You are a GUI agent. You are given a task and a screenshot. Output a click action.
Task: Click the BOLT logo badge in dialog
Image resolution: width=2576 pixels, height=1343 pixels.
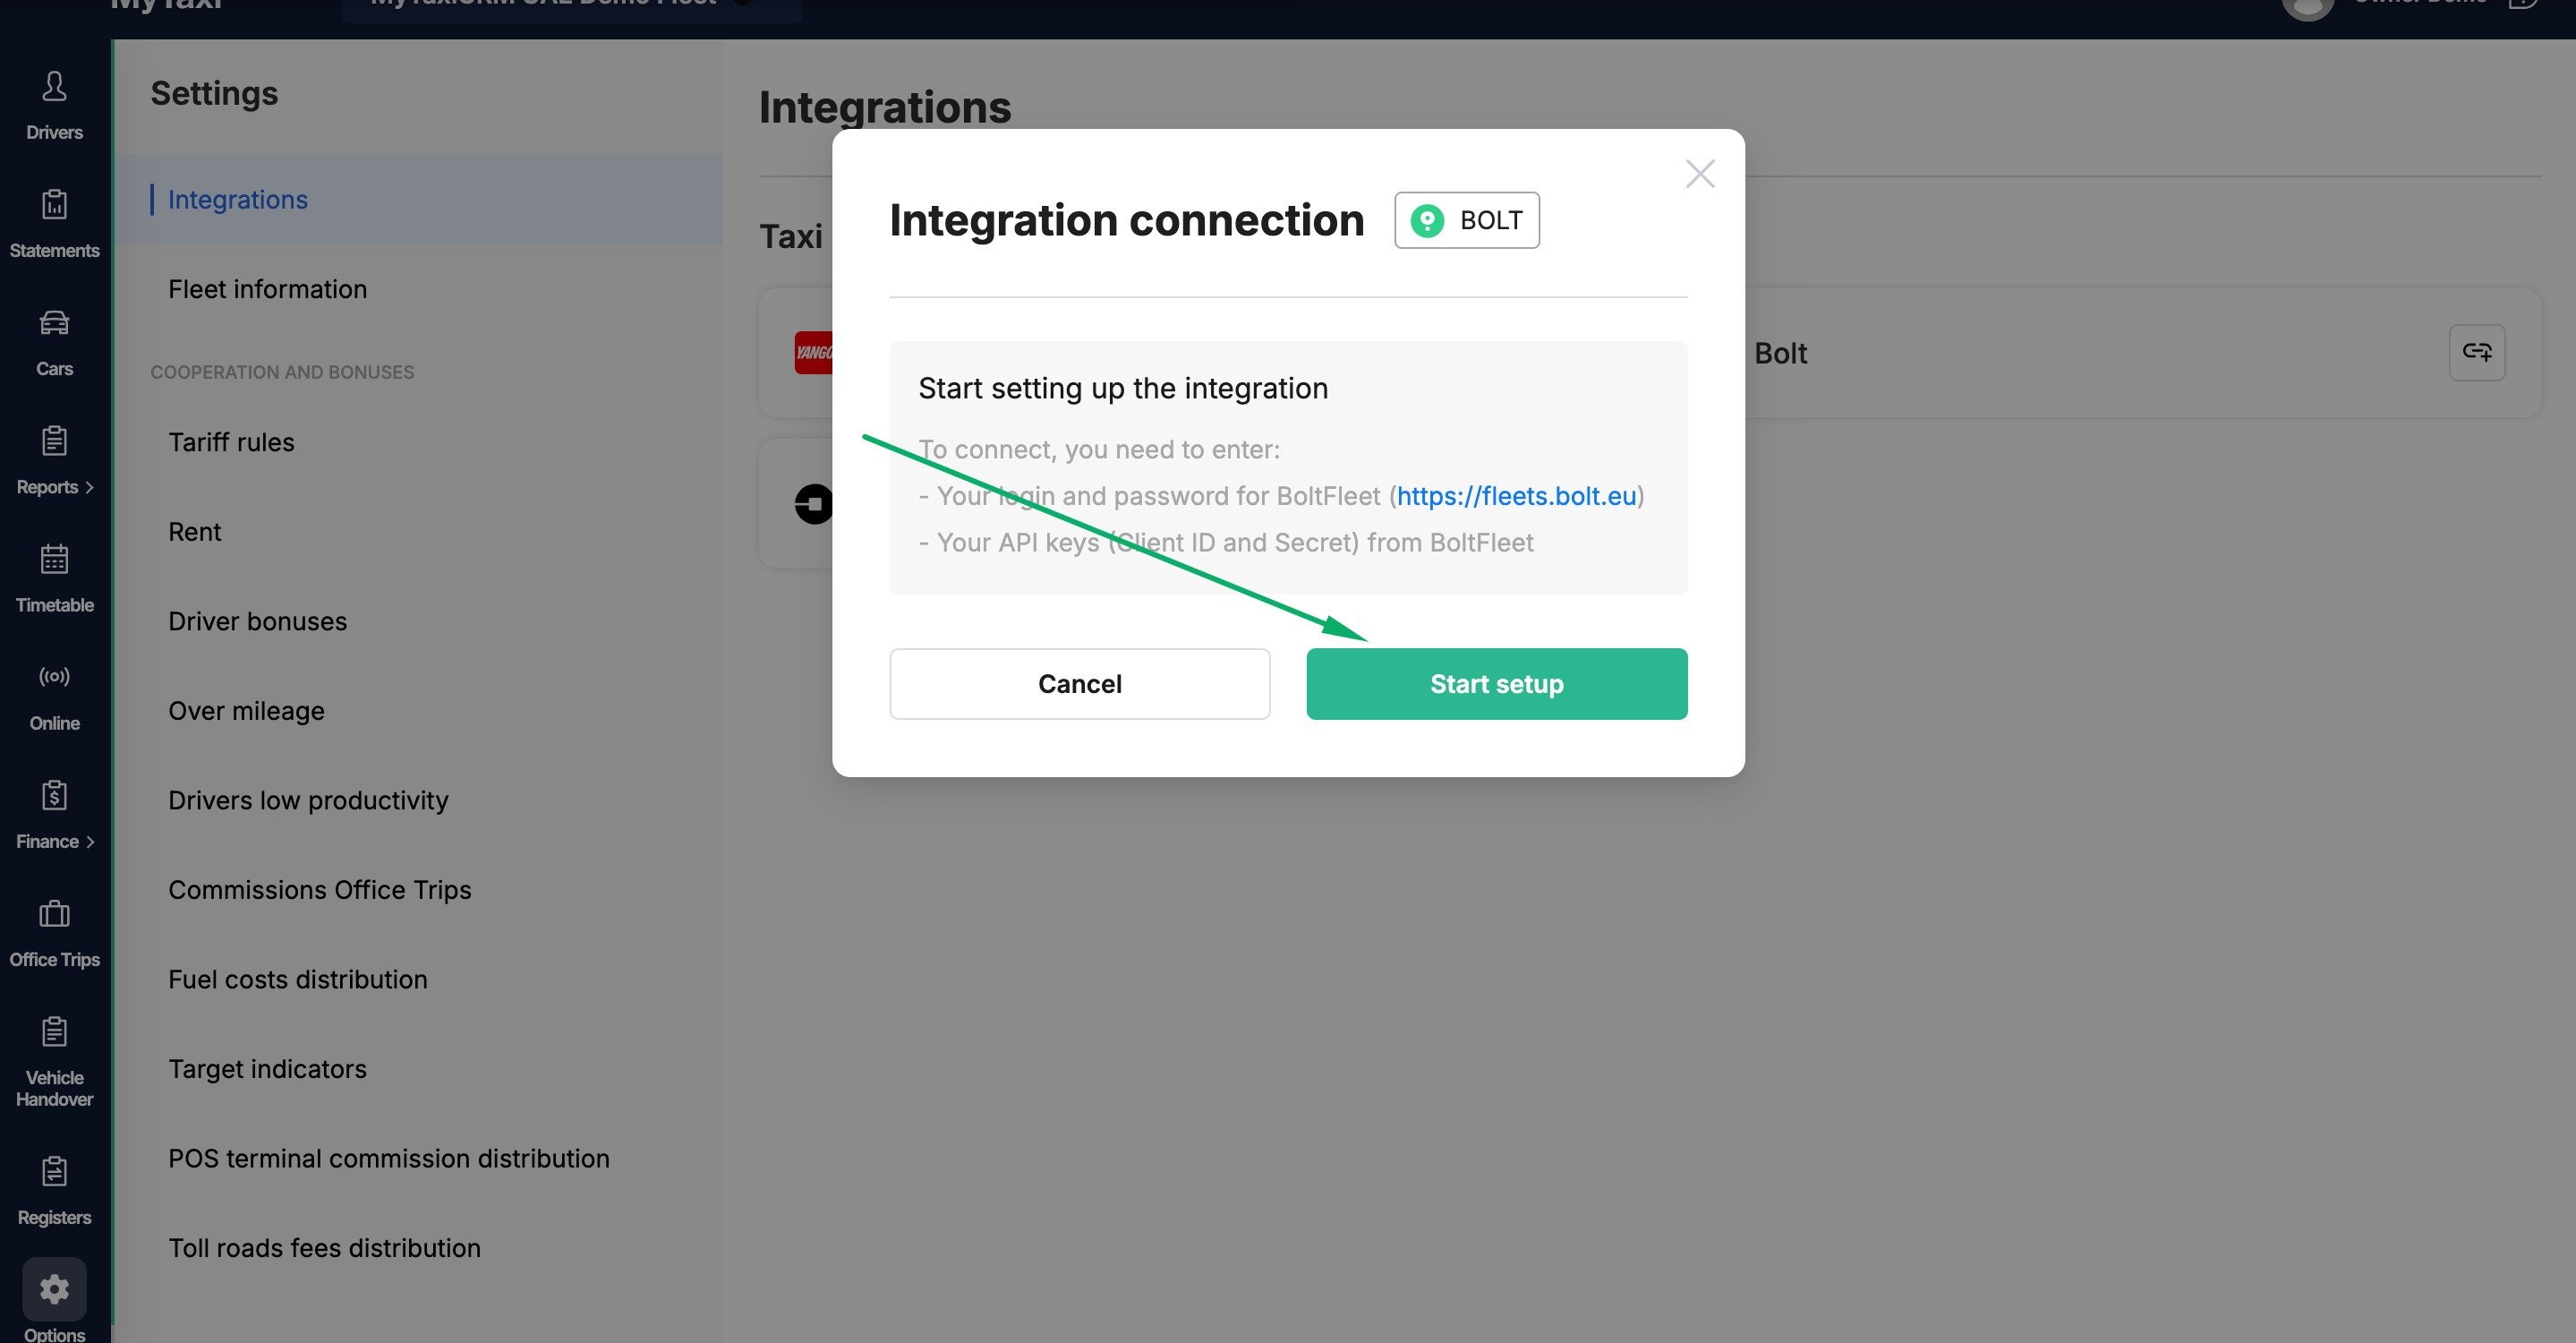pyautogui.click(x=1466, y=220)
